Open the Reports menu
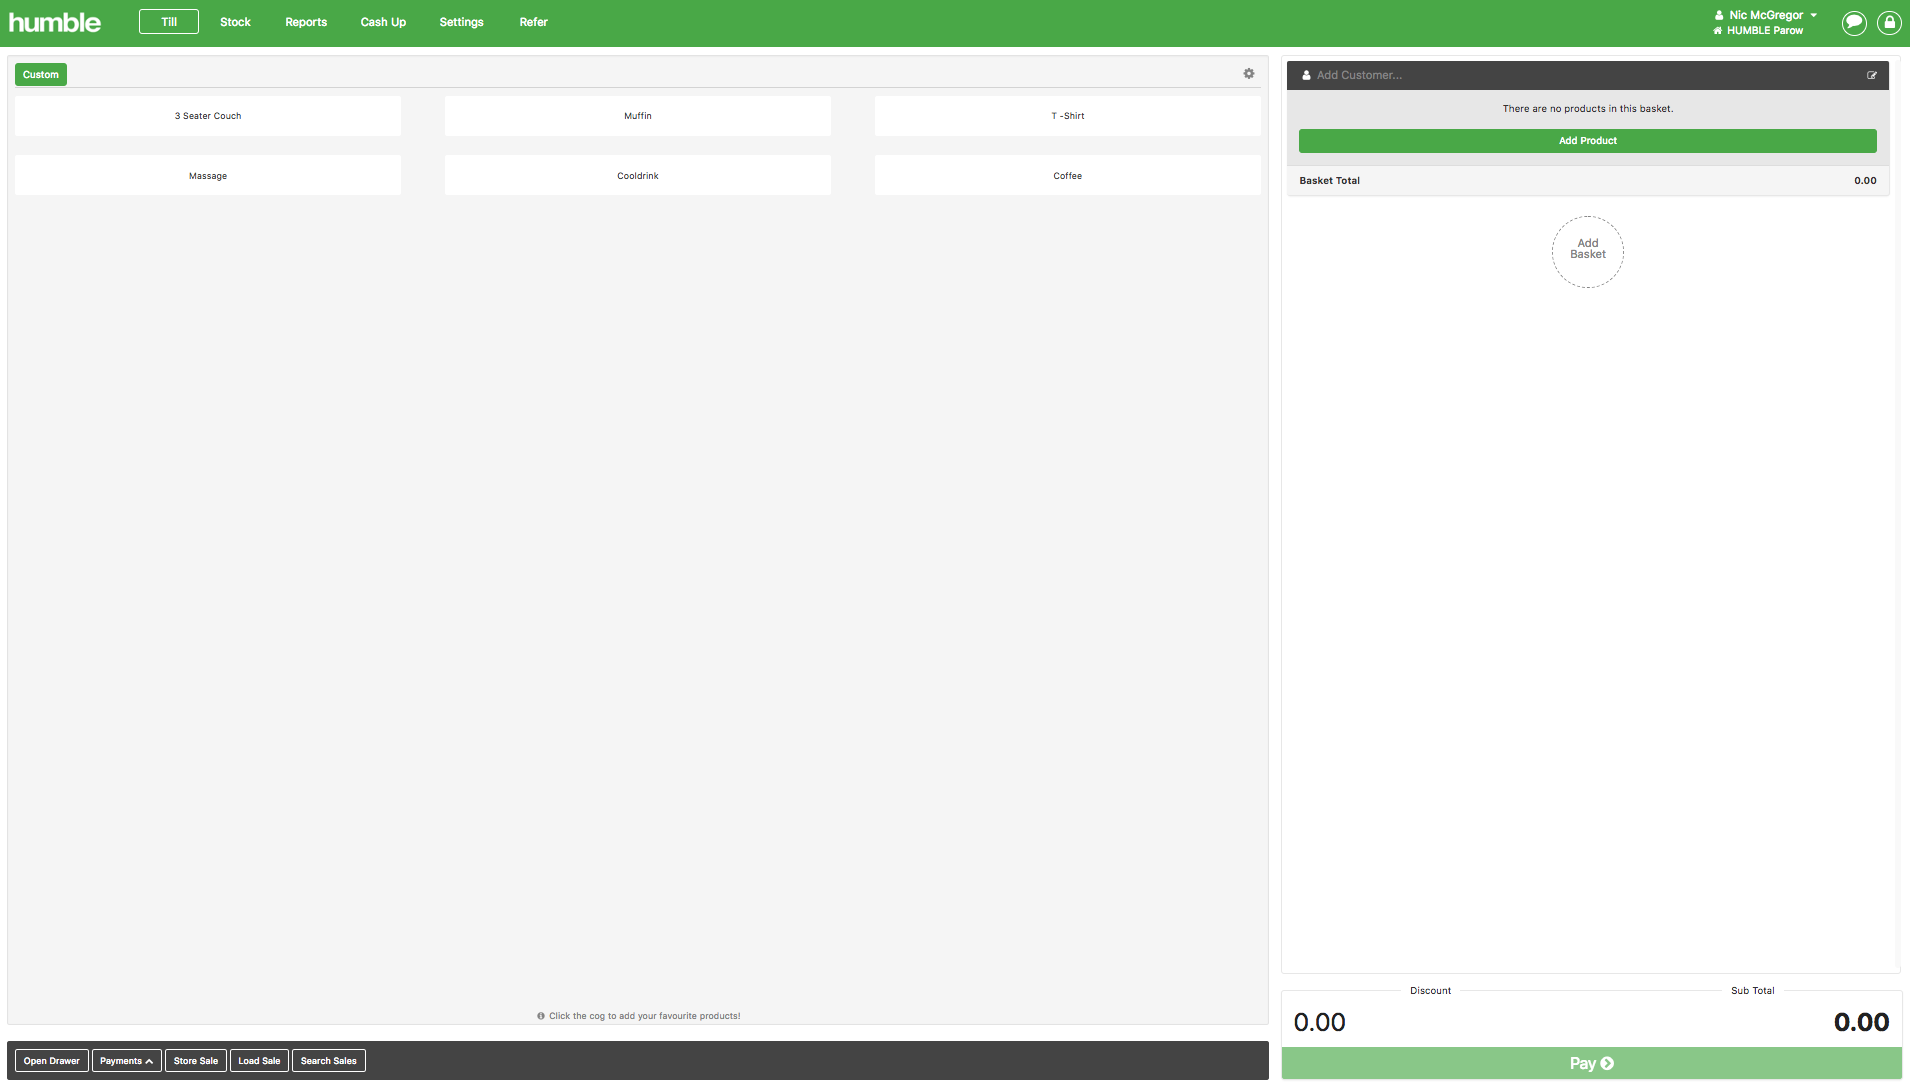Image resolution: width=1910 pixels, height=1084 pixels. [306, 22]
